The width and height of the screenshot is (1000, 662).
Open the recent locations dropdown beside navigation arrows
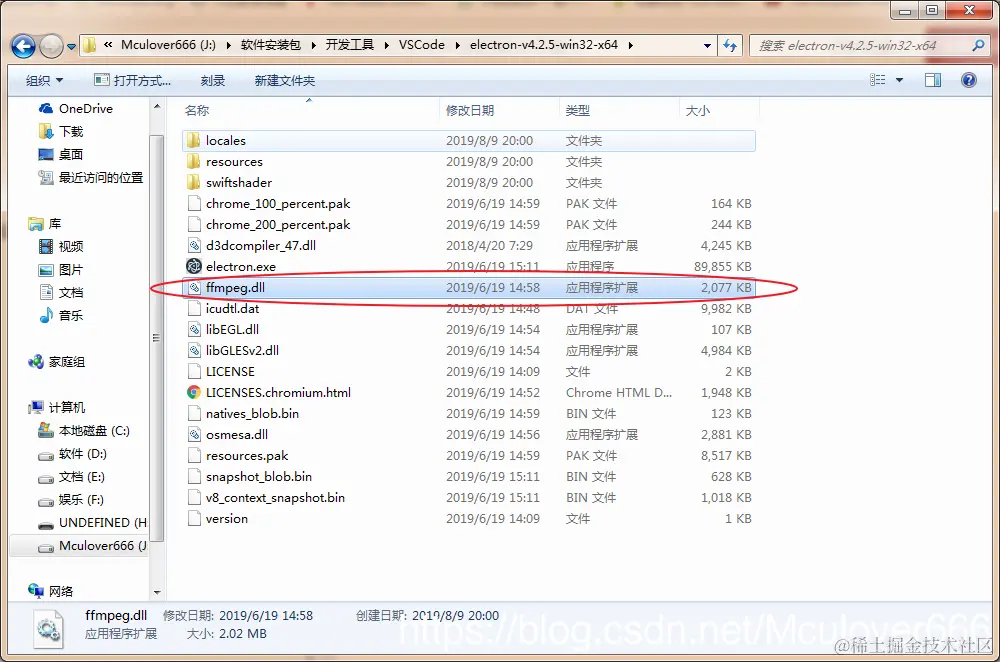tap(71, 47)
